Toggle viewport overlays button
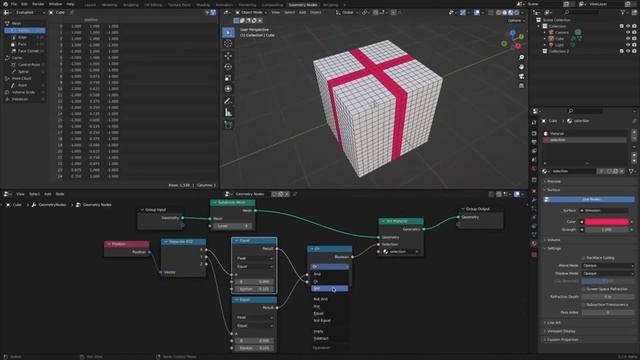Screen dimensions: 640x360 [x=477, y=13]
